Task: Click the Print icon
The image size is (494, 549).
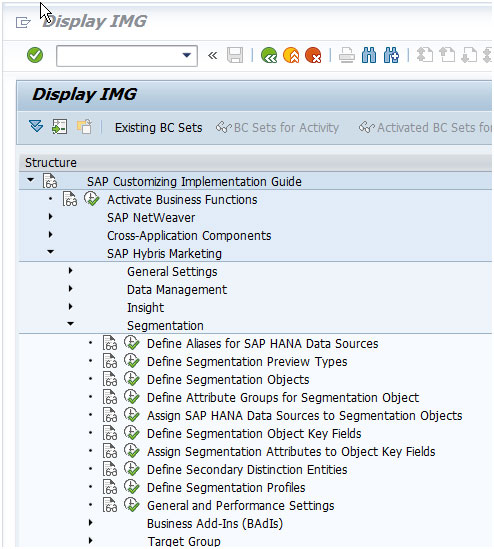Action: click(x=347, y=55)
